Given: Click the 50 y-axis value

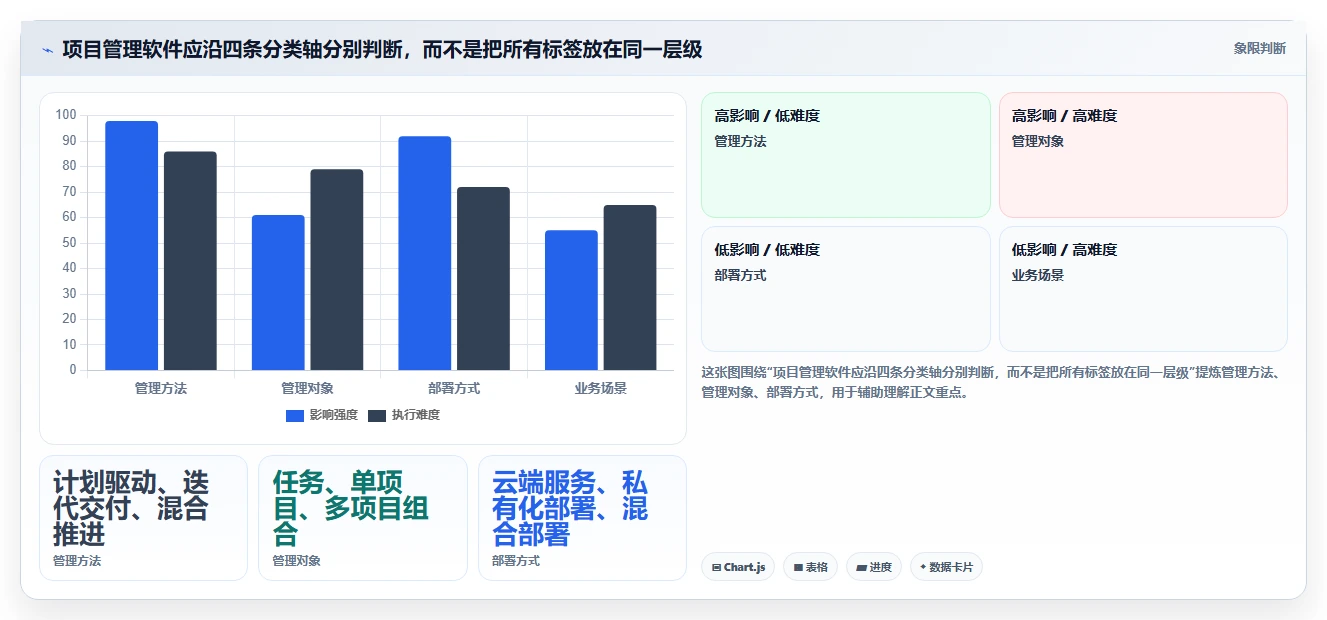Looking at the screenshot, I should point(69,243).
